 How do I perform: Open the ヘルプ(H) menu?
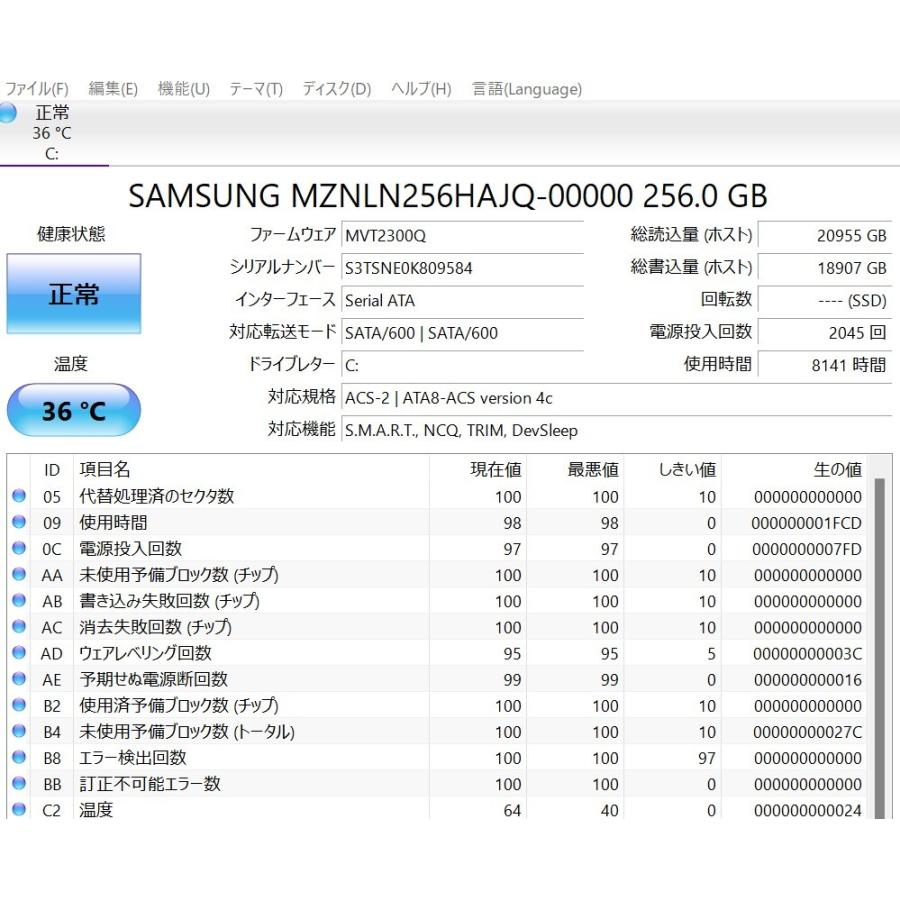[x=421, y=89]
